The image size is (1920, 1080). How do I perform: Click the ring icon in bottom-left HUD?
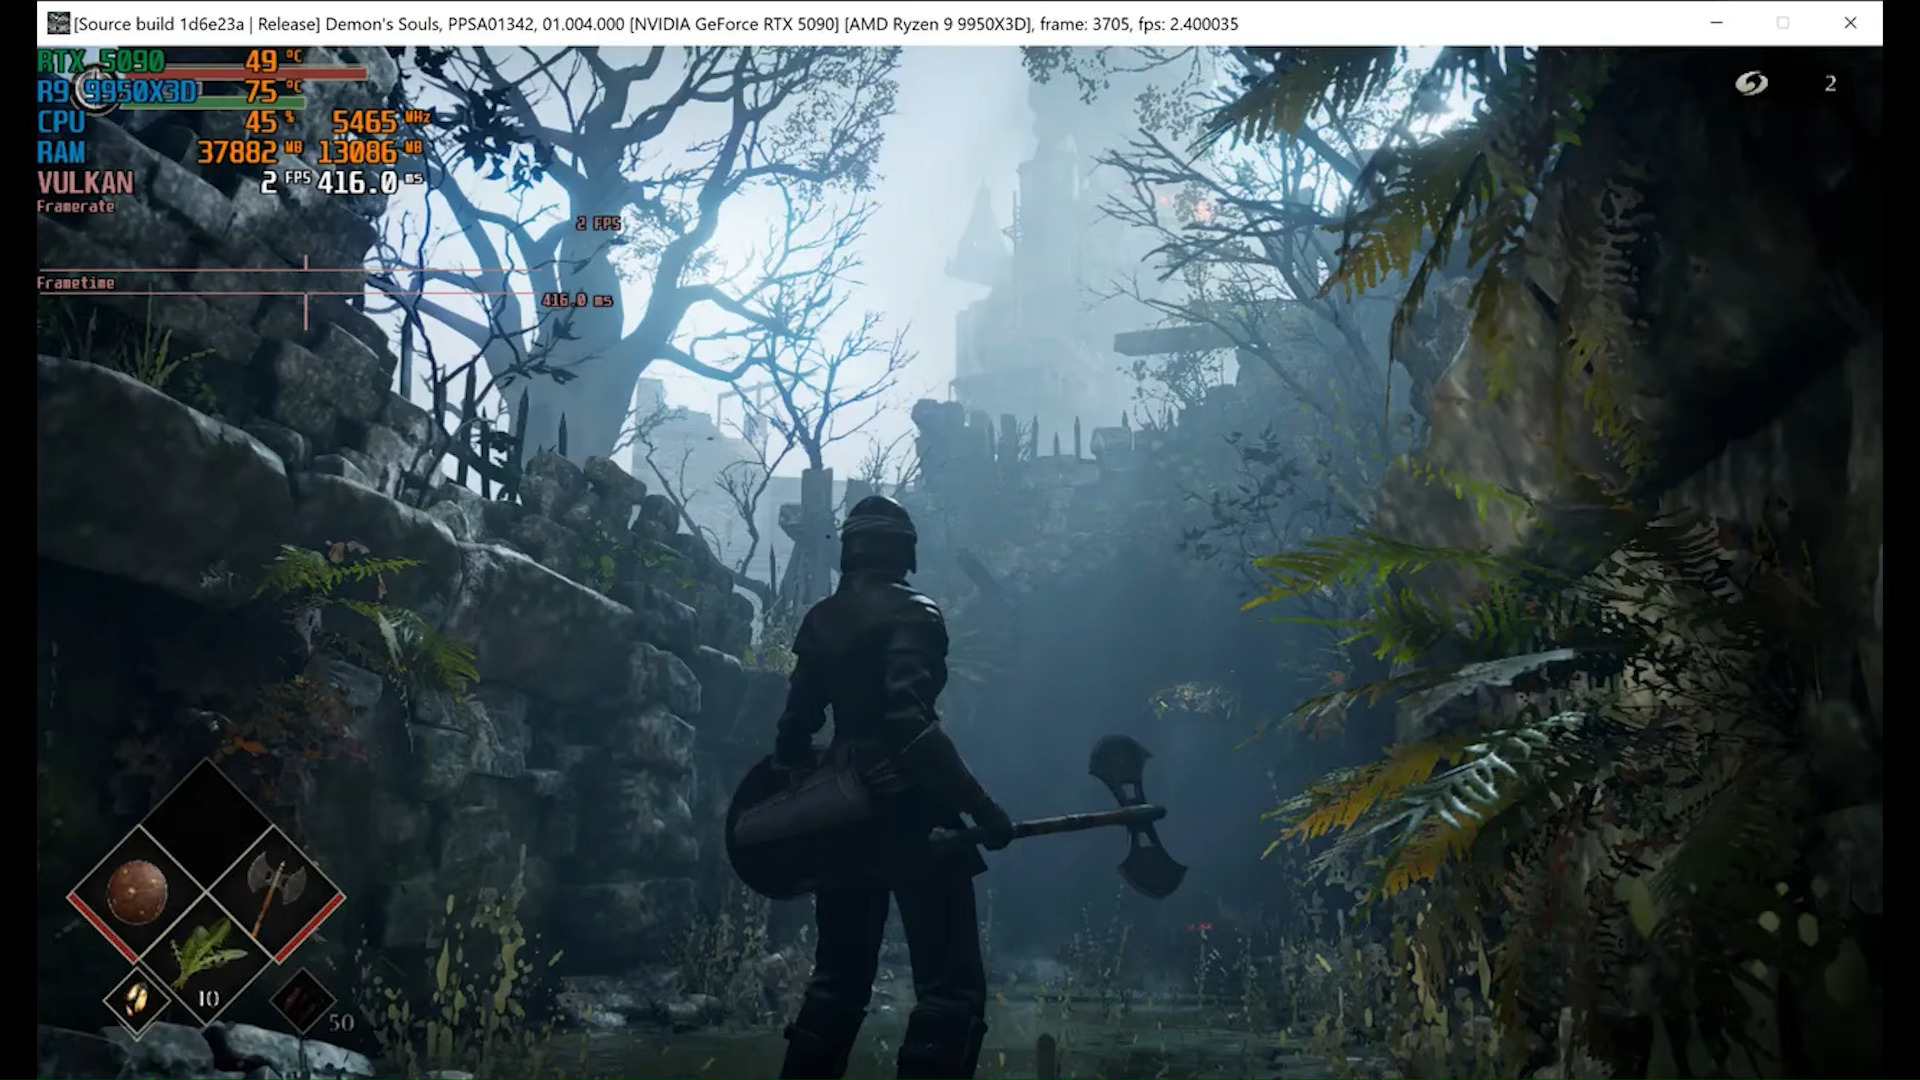click(137, 997)
